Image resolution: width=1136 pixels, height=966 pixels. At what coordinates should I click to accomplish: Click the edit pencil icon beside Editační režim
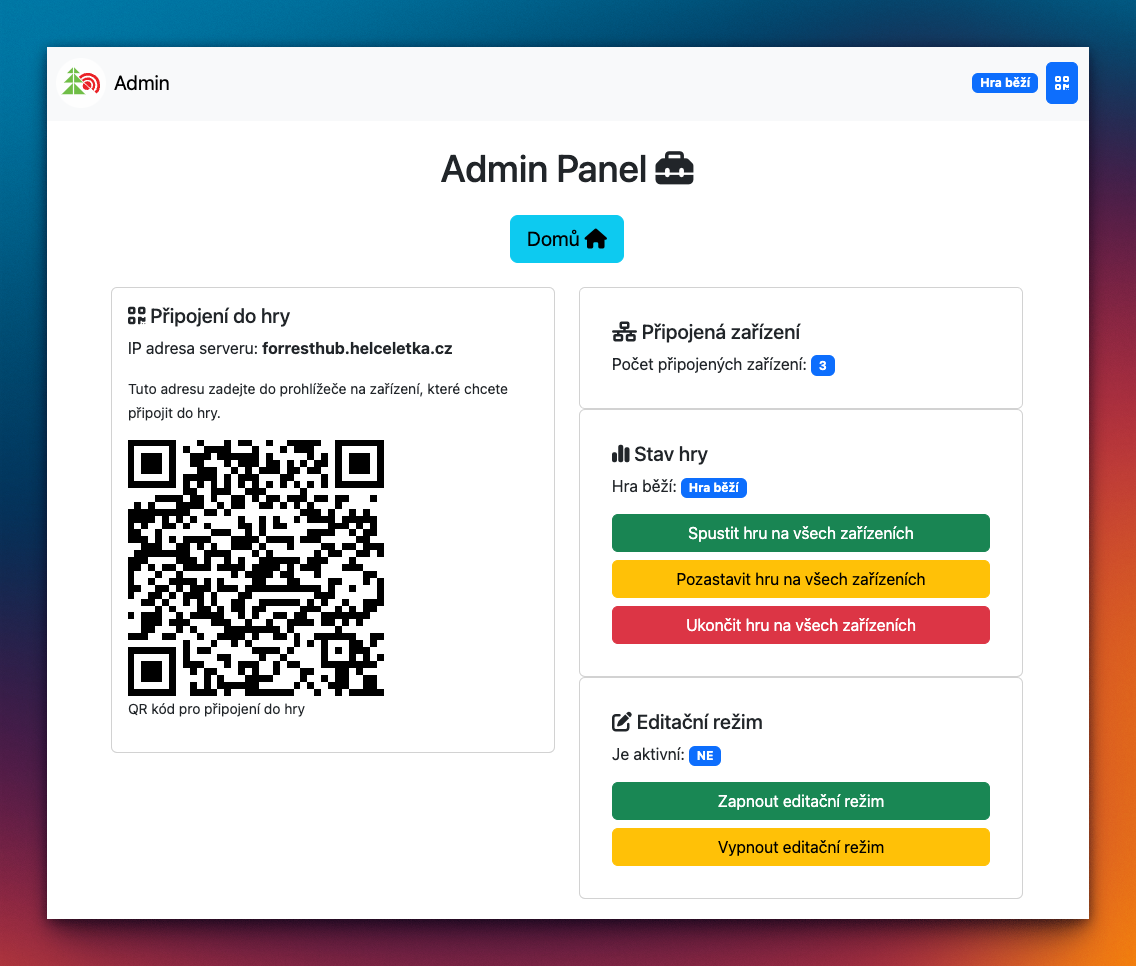point(622,722)
